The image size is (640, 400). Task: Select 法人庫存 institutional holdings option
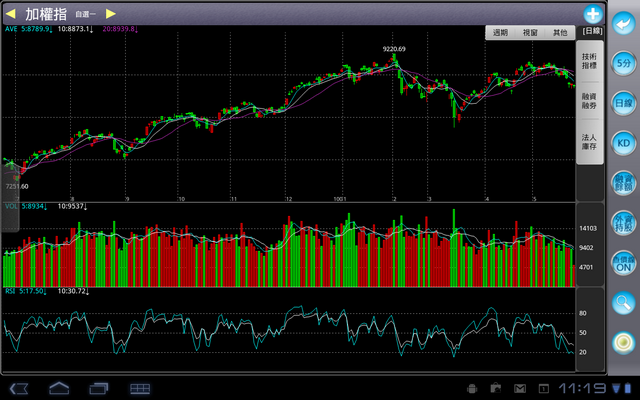[x=589, y=142]
